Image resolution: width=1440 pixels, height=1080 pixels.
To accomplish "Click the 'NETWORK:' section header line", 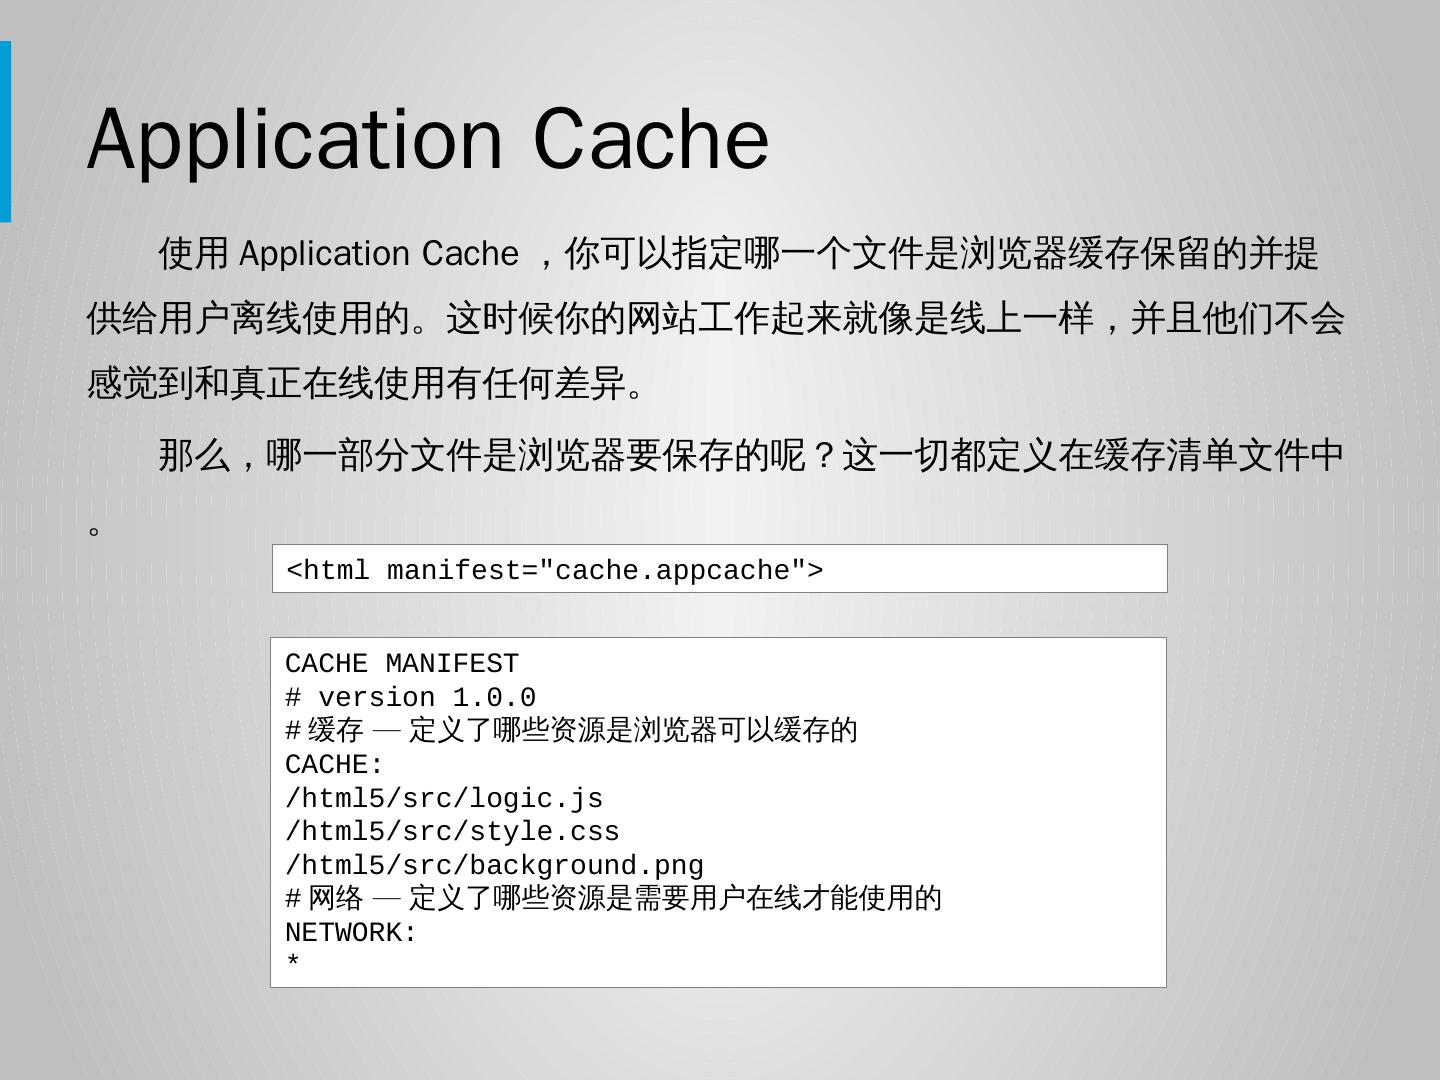I will 351,933.
